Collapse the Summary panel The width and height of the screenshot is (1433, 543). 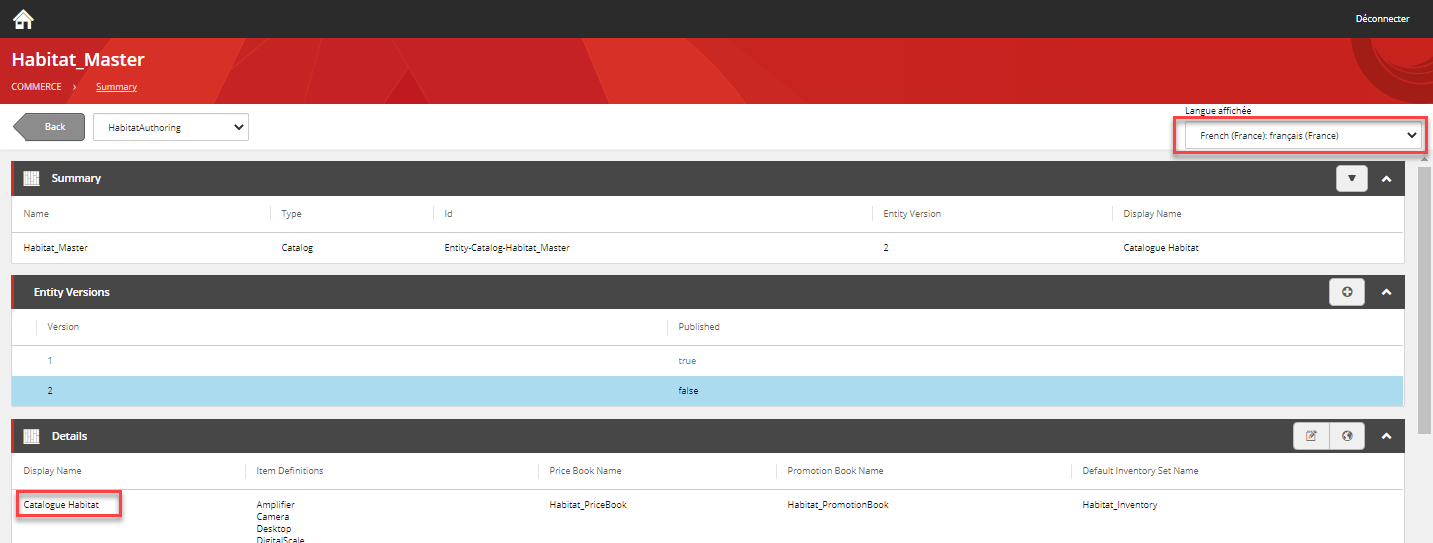pyautogui.click(x=1386, y=179)
